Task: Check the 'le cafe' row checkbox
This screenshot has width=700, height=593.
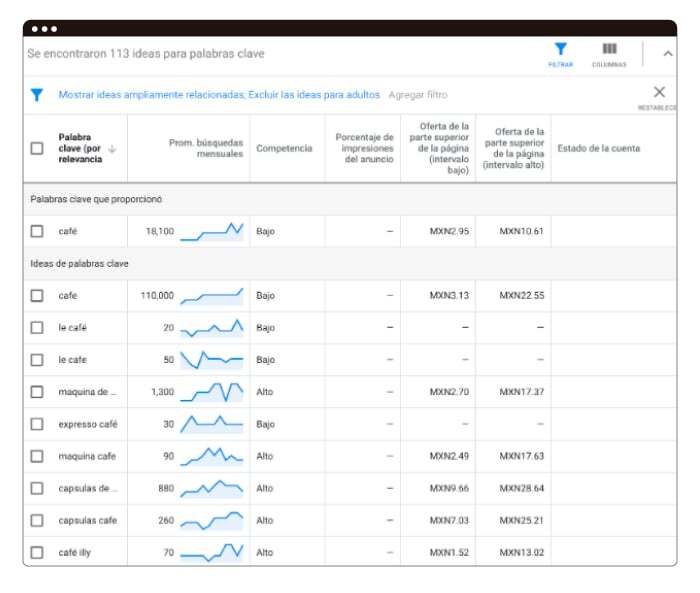Action: (x=37, y=359)
